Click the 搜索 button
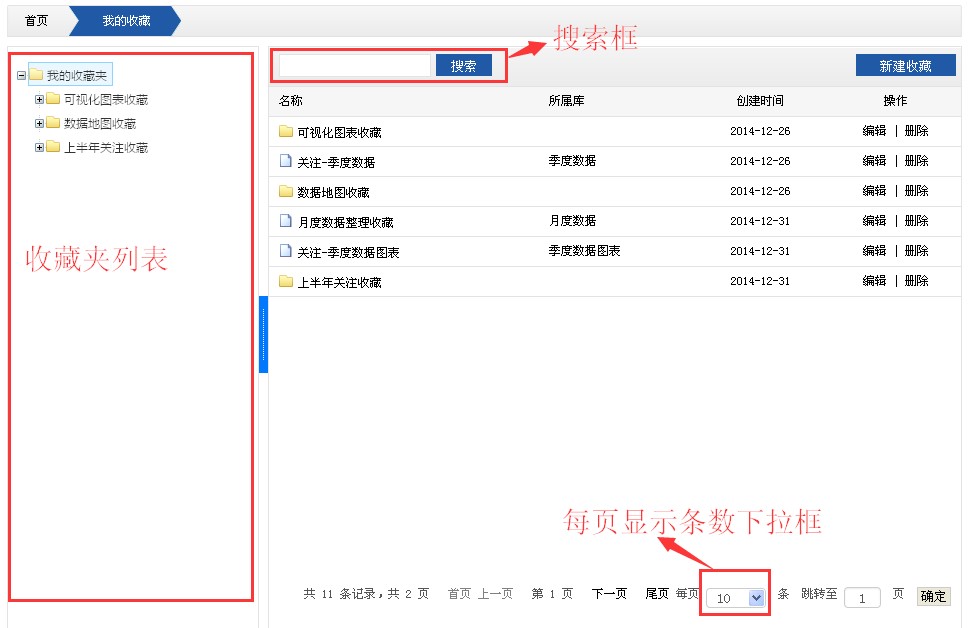968x628 pixels. (464, 65)
